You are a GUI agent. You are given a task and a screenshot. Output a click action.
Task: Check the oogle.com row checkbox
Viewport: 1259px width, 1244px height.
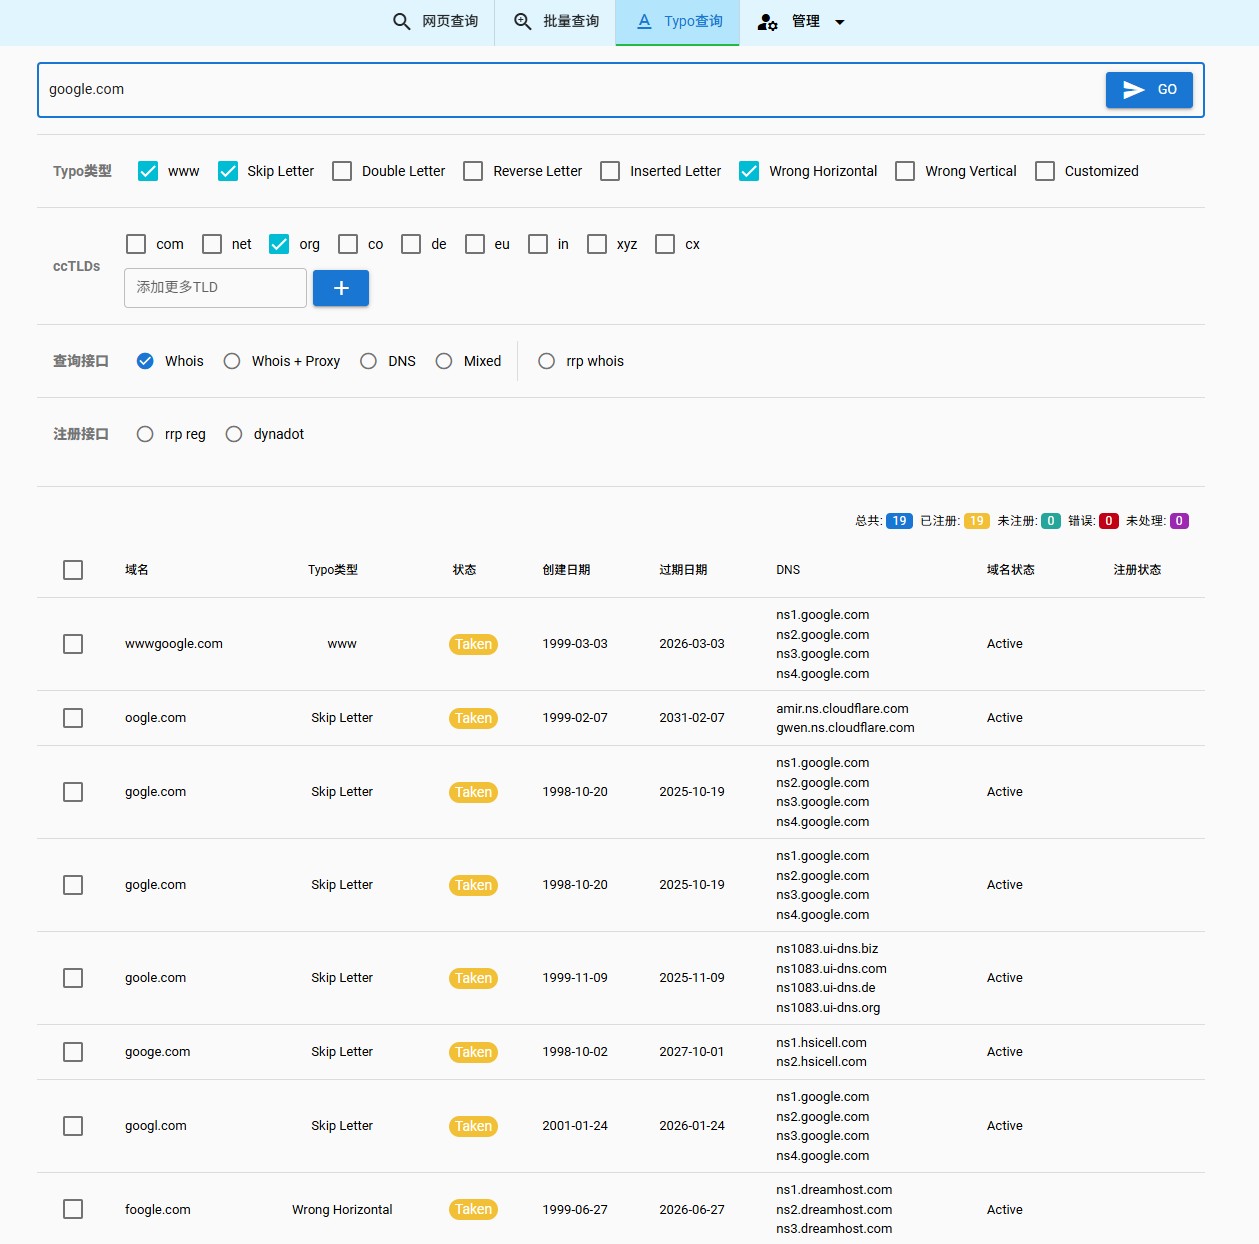tap(73, 718)
